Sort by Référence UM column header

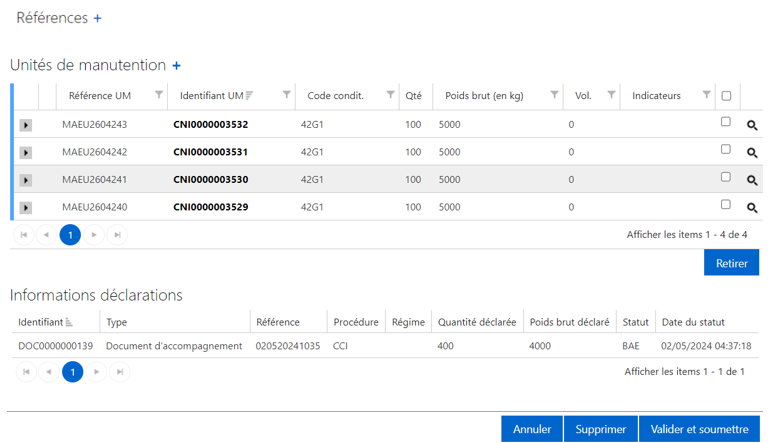pyautogui.click(x=100, y=96)
